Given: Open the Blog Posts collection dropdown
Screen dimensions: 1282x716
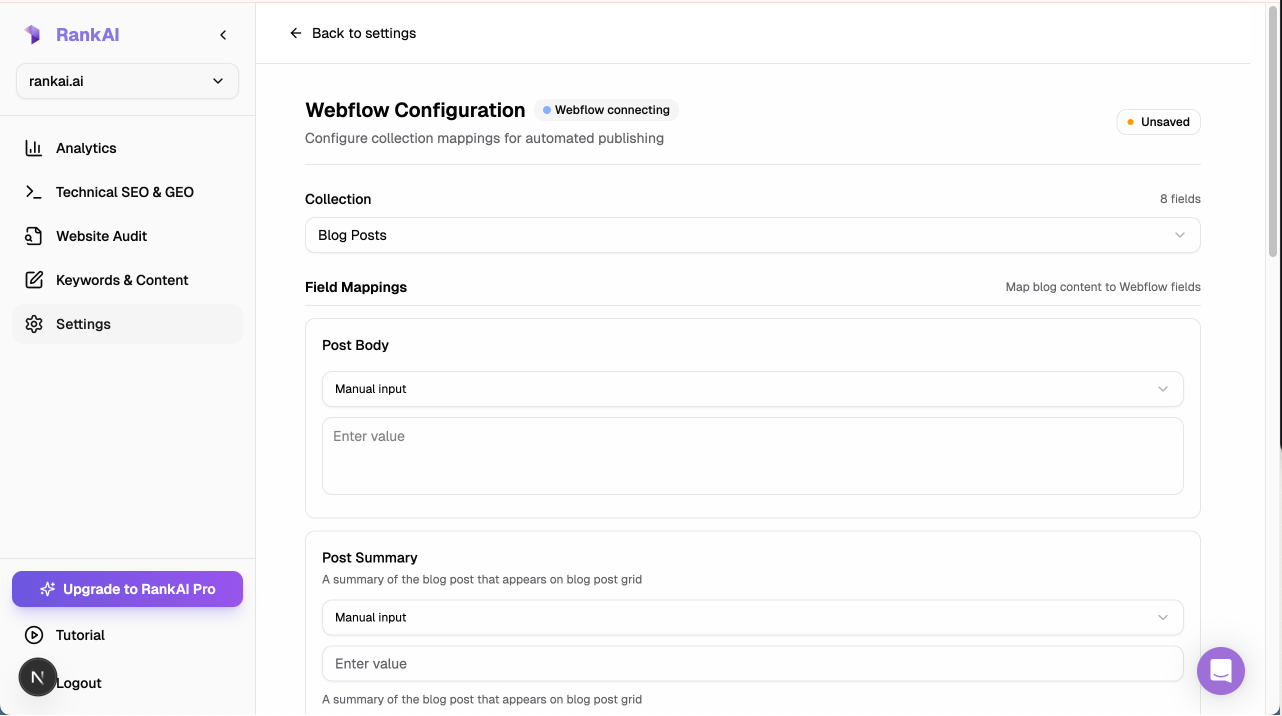Looking at the screenshot, I should tap(753, 235).
